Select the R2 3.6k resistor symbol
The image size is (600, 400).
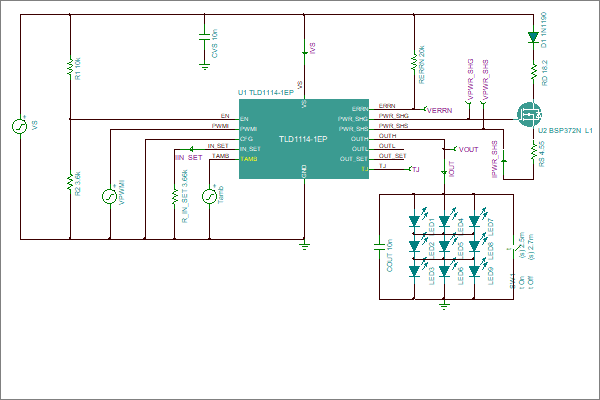click(x=70, y=181)
